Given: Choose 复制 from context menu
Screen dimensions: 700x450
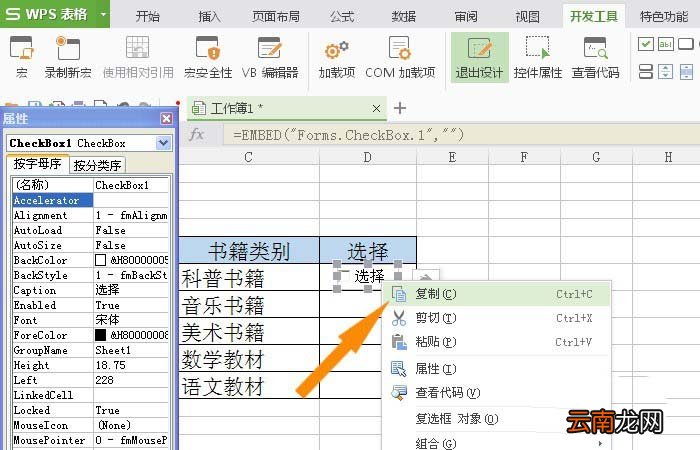Looking at the screenshot, I should click(496, 294).
